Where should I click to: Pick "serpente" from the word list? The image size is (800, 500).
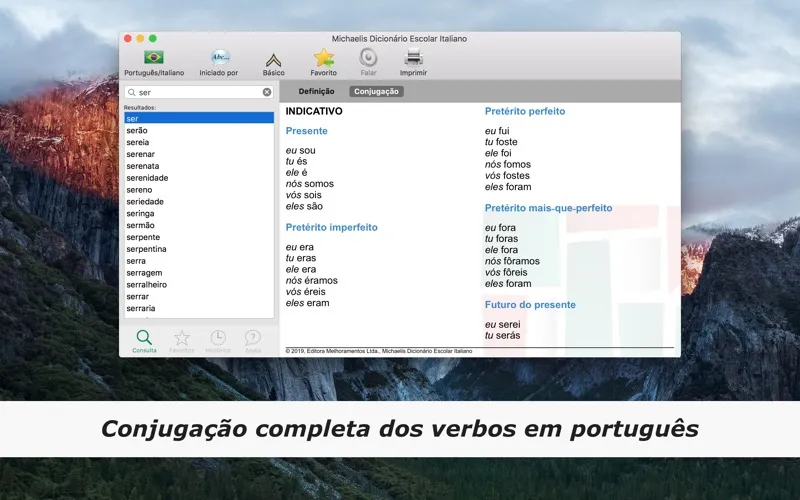point(143,237)
